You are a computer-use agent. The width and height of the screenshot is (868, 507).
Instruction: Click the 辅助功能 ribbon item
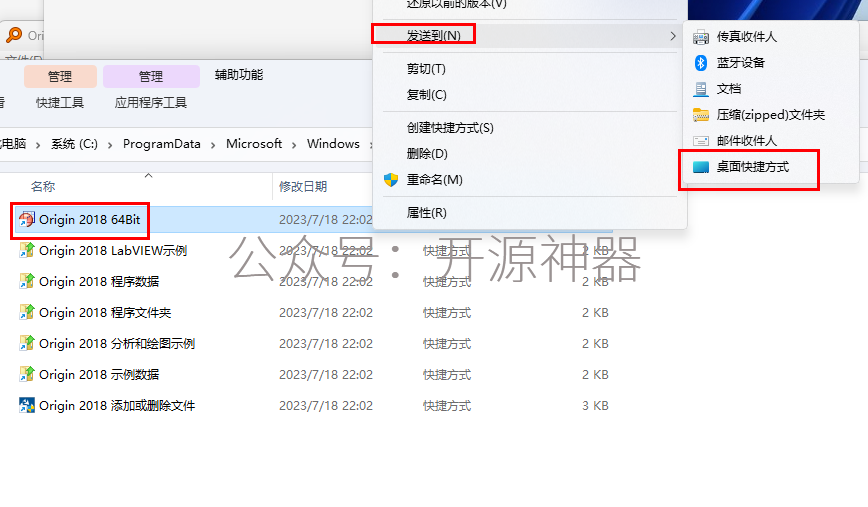239,75
